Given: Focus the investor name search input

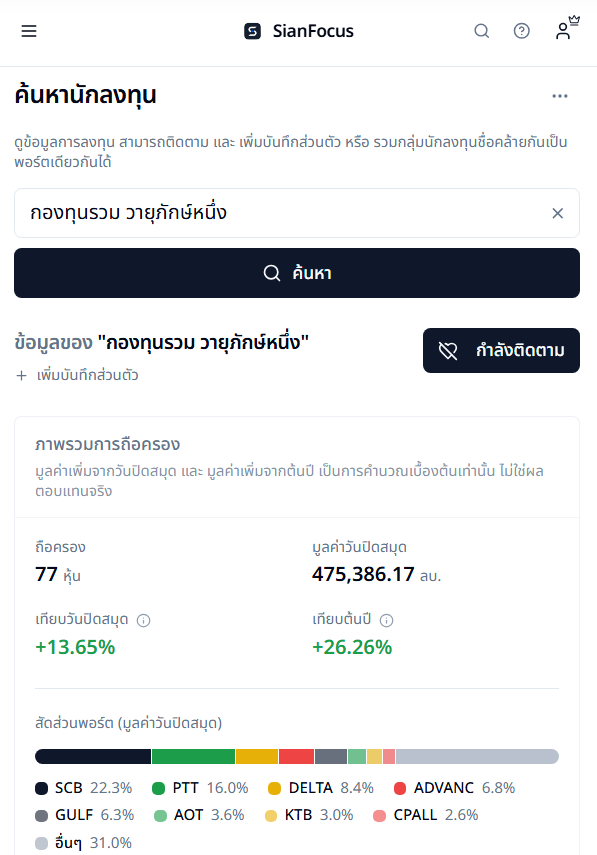Looking at the screenshot, I should pyautogui.click(x=289, y=213).
